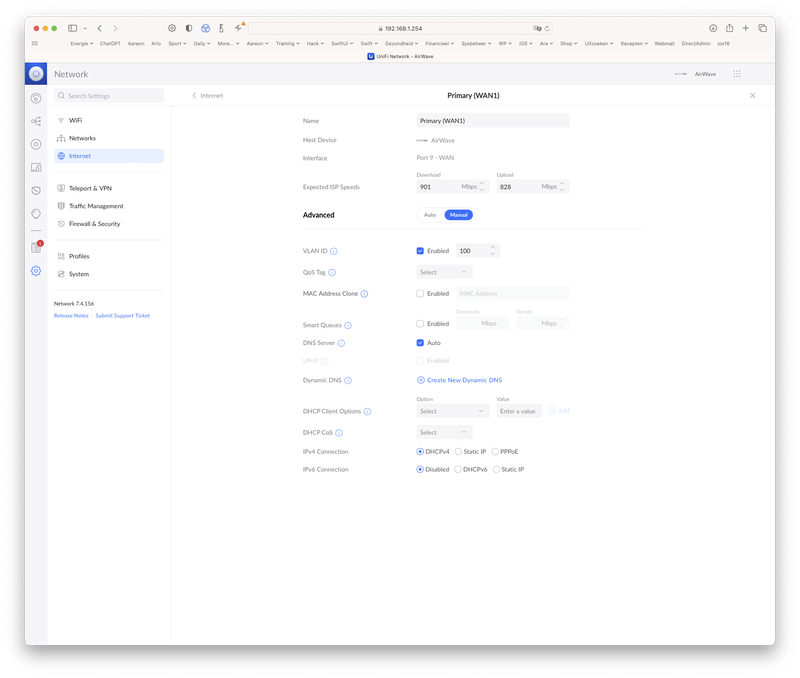The height and width of the screenshot is (678, 800).
Task: Click the Name field Primary (WAN1)
Action: (493, 120)
